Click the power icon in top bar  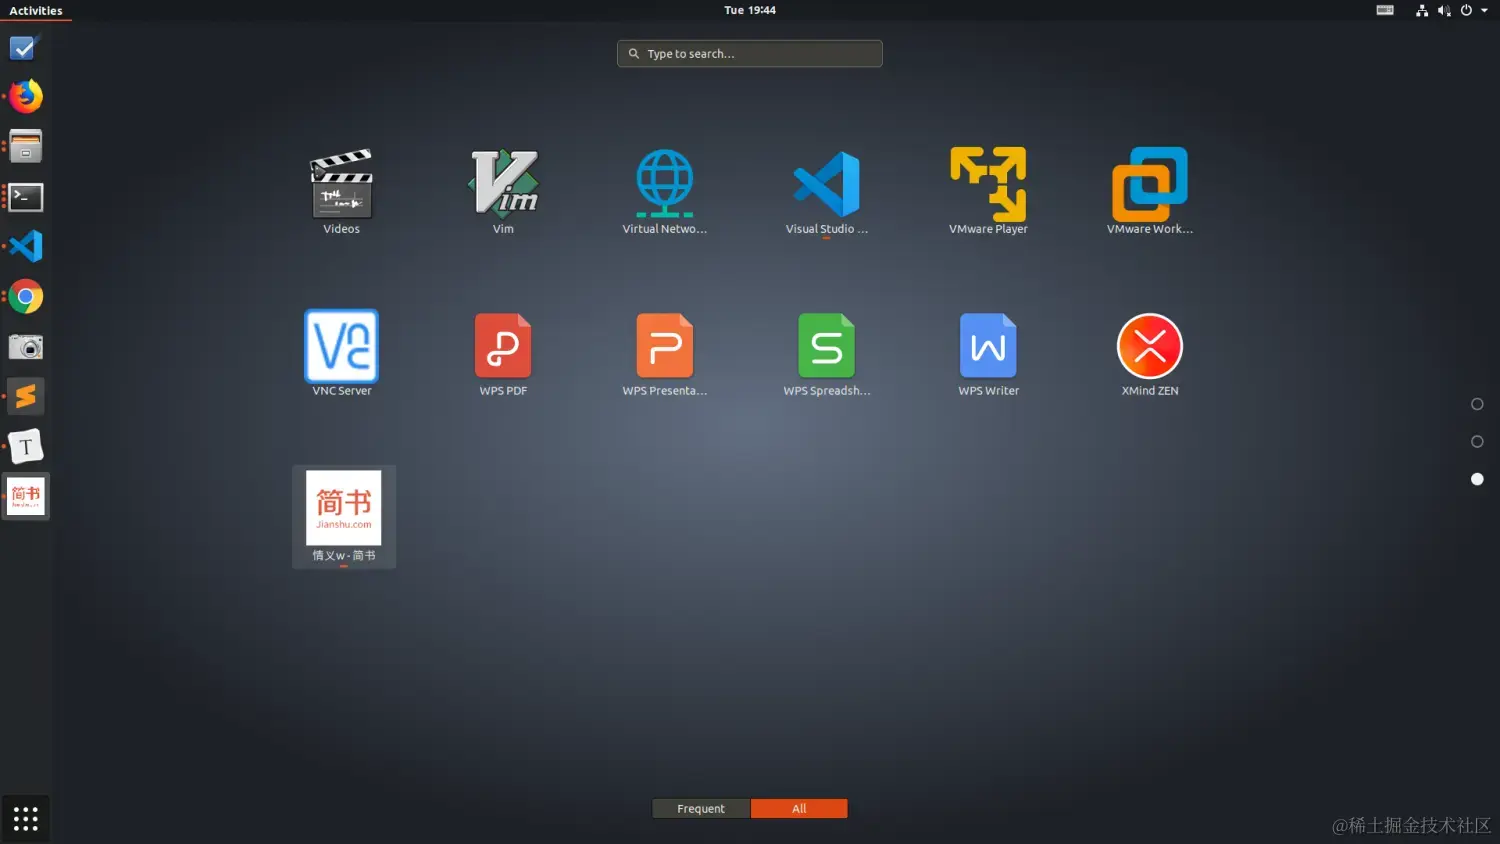click(x=1466, y=10)
